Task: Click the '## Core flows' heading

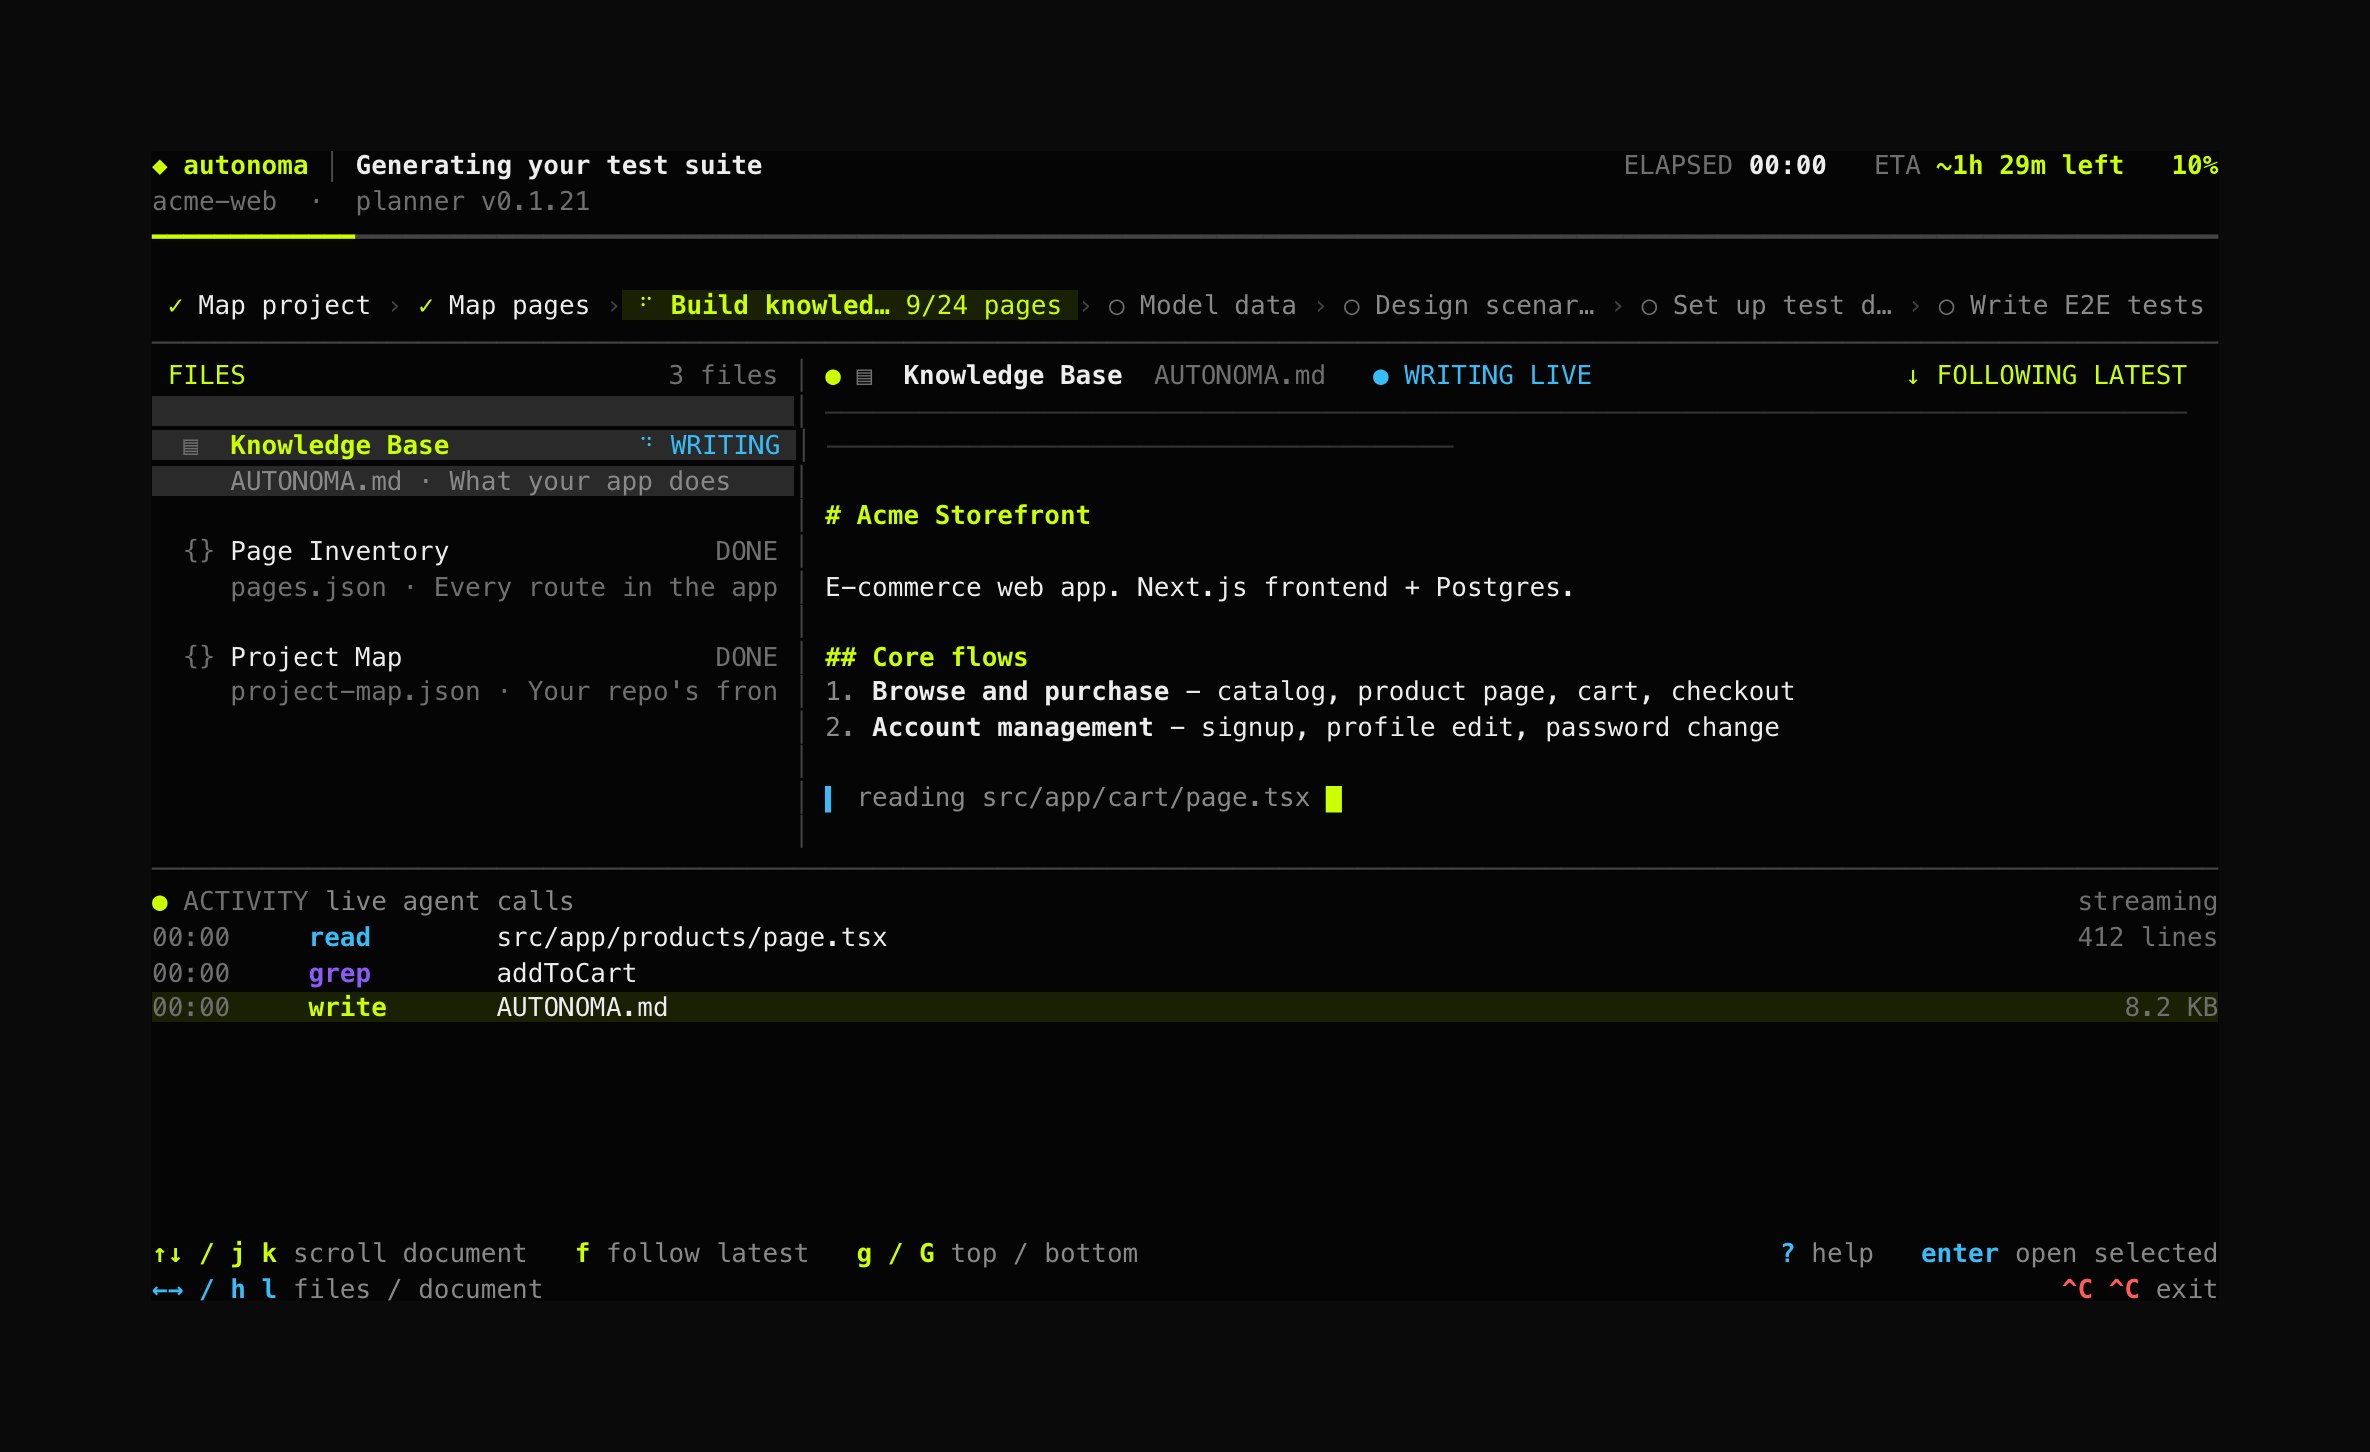Action: coord(926,658)
